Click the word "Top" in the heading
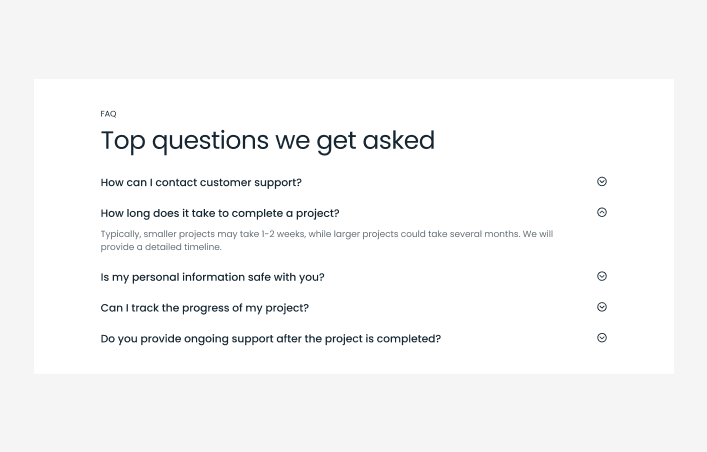This screenshot has height=452, width=707. coord(122,141)
